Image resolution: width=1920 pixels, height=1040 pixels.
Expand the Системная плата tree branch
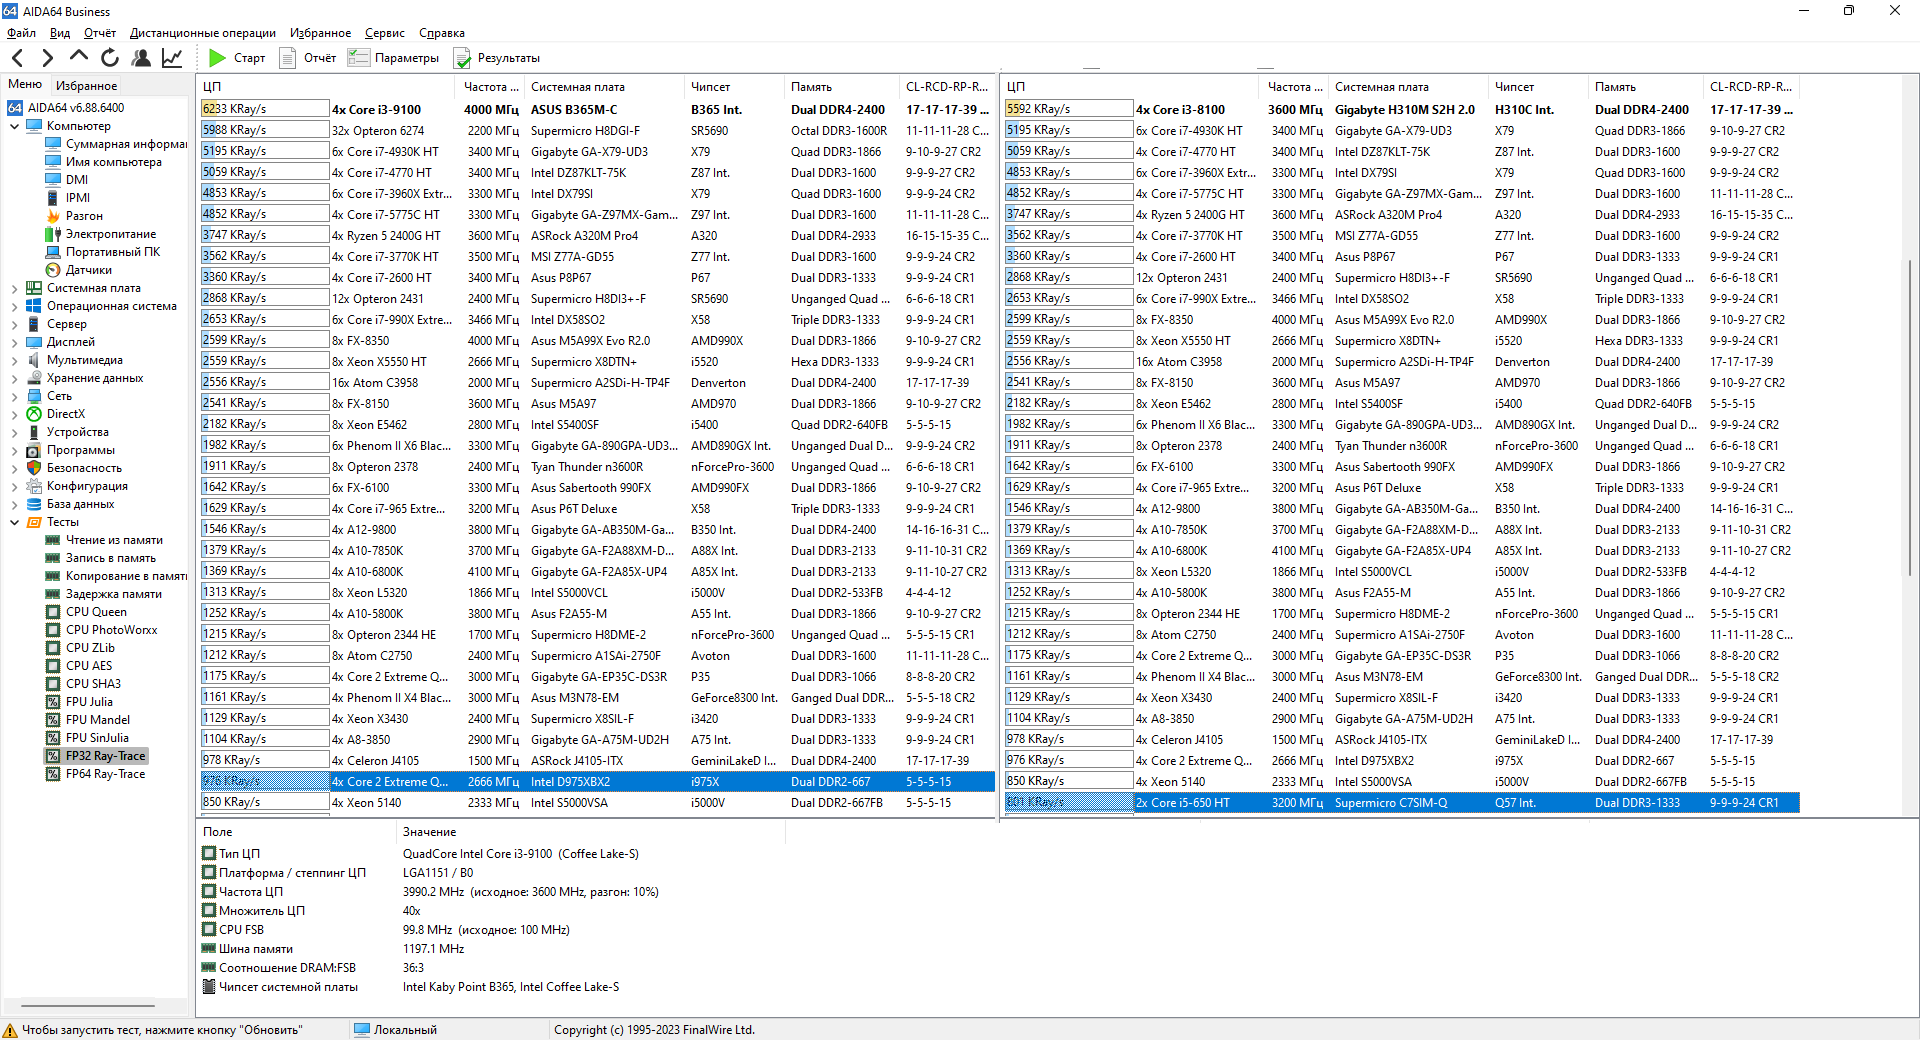click(14, 288)
